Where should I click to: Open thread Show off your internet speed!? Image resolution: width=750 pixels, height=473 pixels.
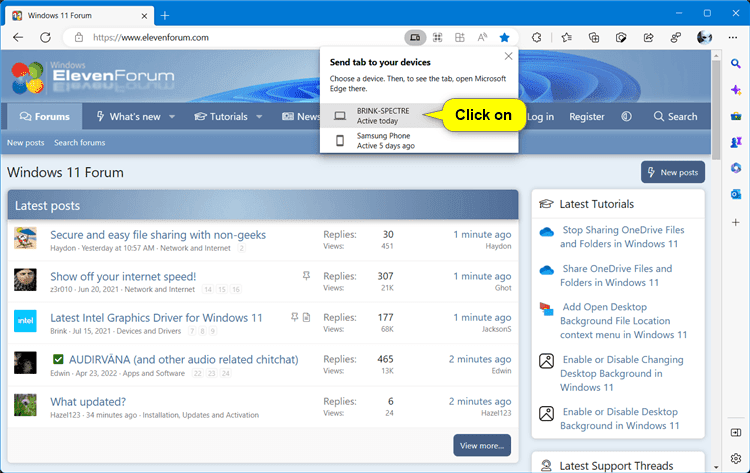click(x=123, y=276)
